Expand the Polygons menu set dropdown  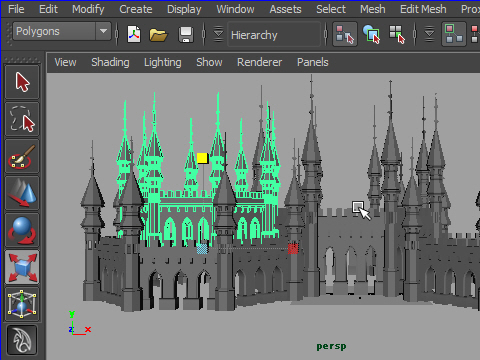103,31
